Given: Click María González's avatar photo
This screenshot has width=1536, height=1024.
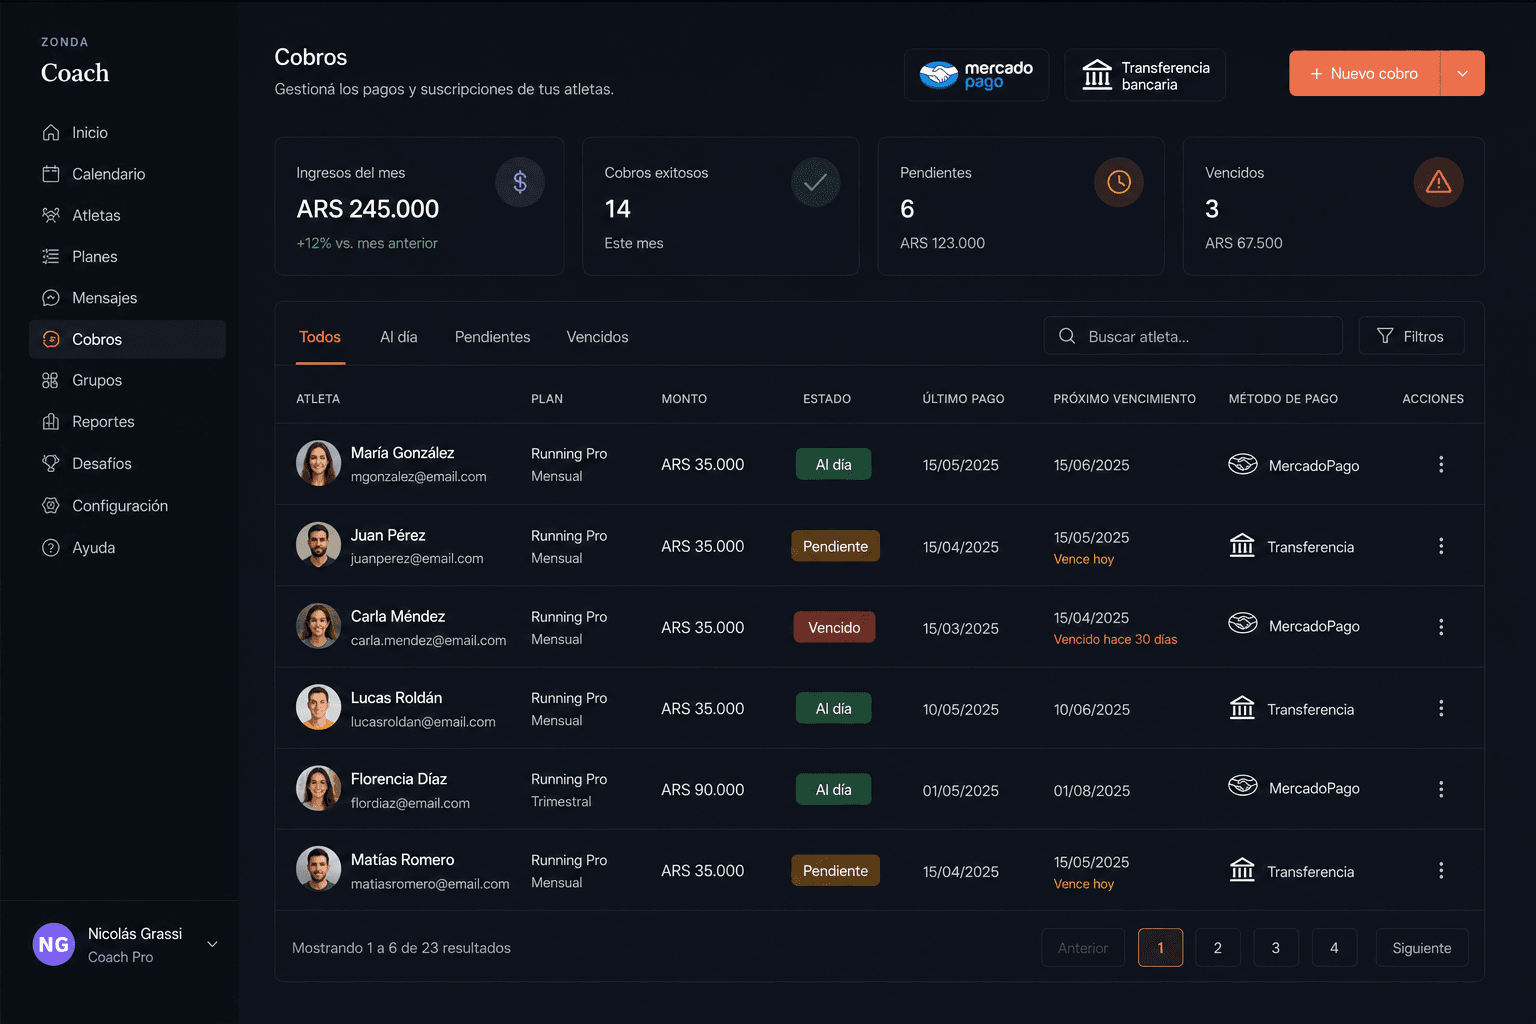Looking at the screenshot, I should coord(319,464).
